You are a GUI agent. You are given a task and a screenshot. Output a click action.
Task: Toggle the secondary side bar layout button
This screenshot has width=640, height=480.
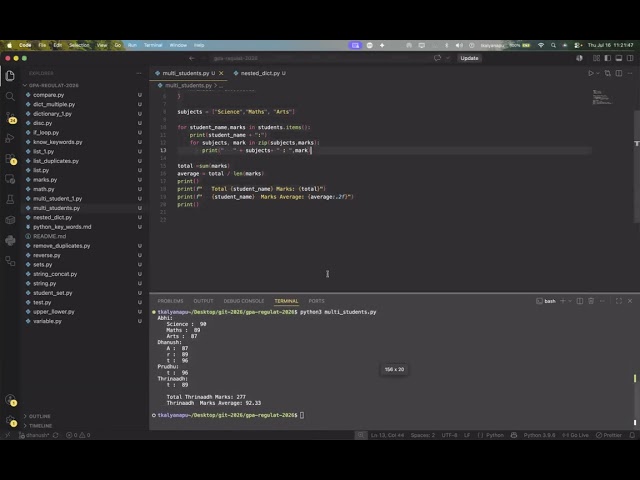[630, 58]
